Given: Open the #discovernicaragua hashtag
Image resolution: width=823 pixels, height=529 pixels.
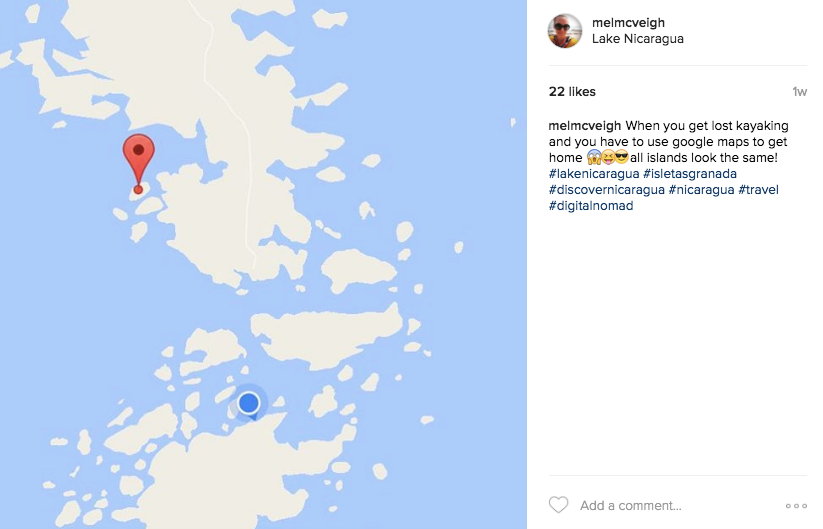Looking at the screenshot, I should pyautogui.click(x=607, y=189).
